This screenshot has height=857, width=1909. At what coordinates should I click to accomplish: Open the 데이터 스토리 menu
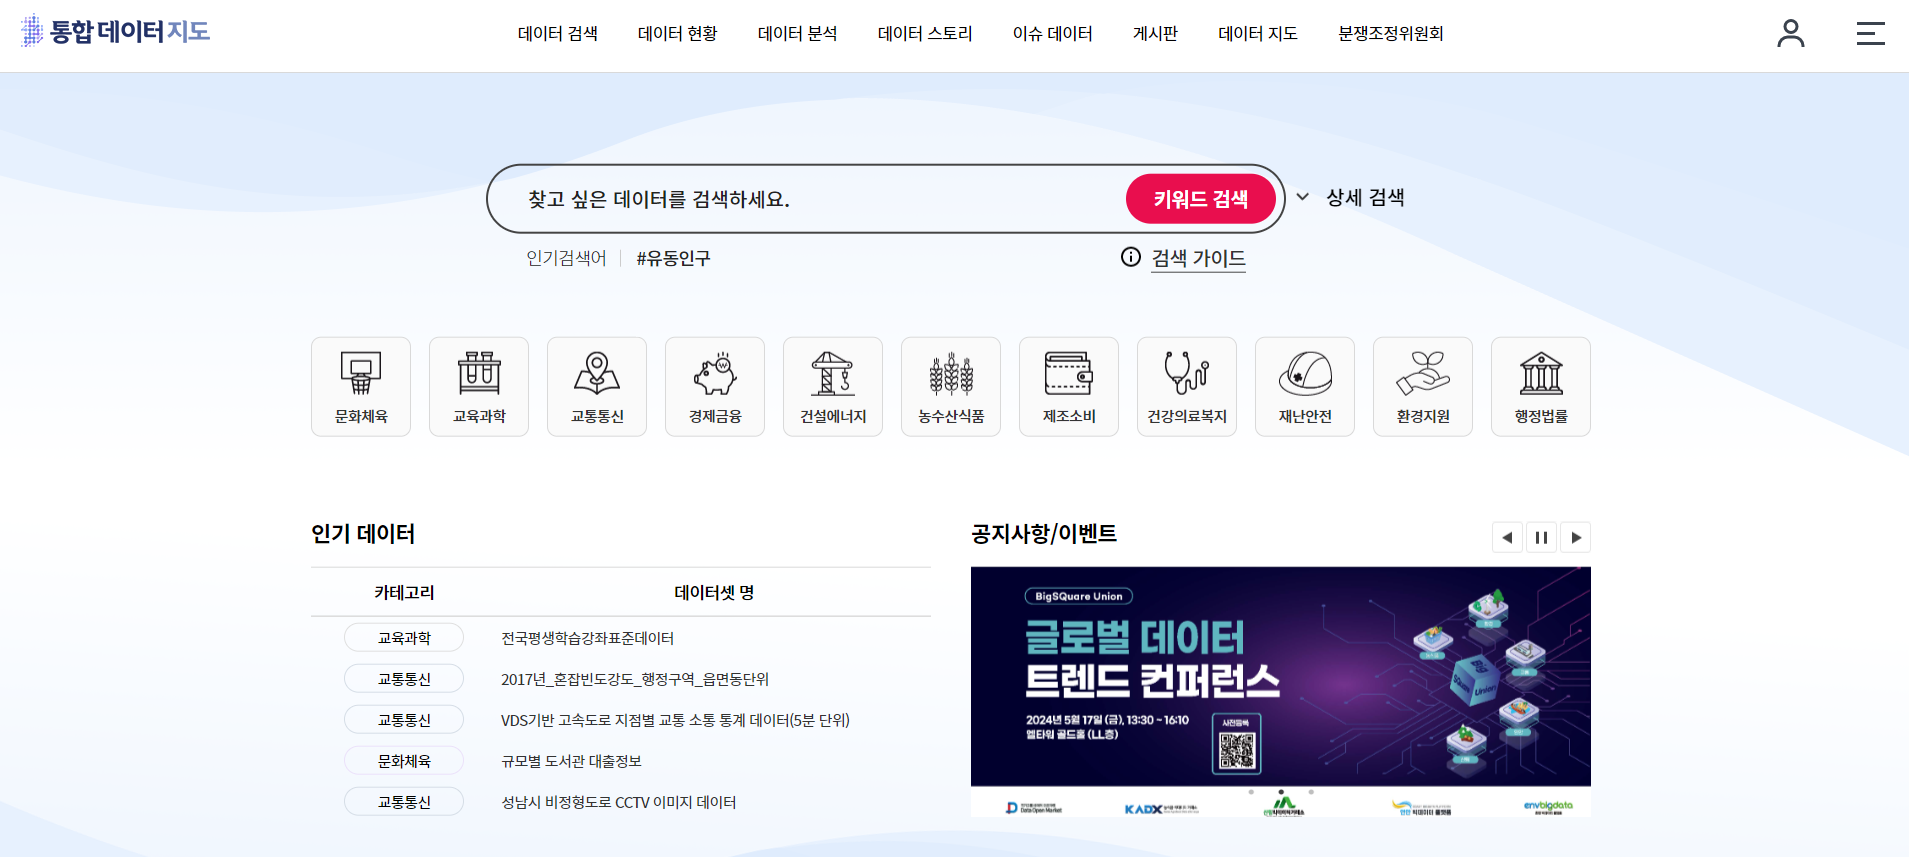[925, 34]
